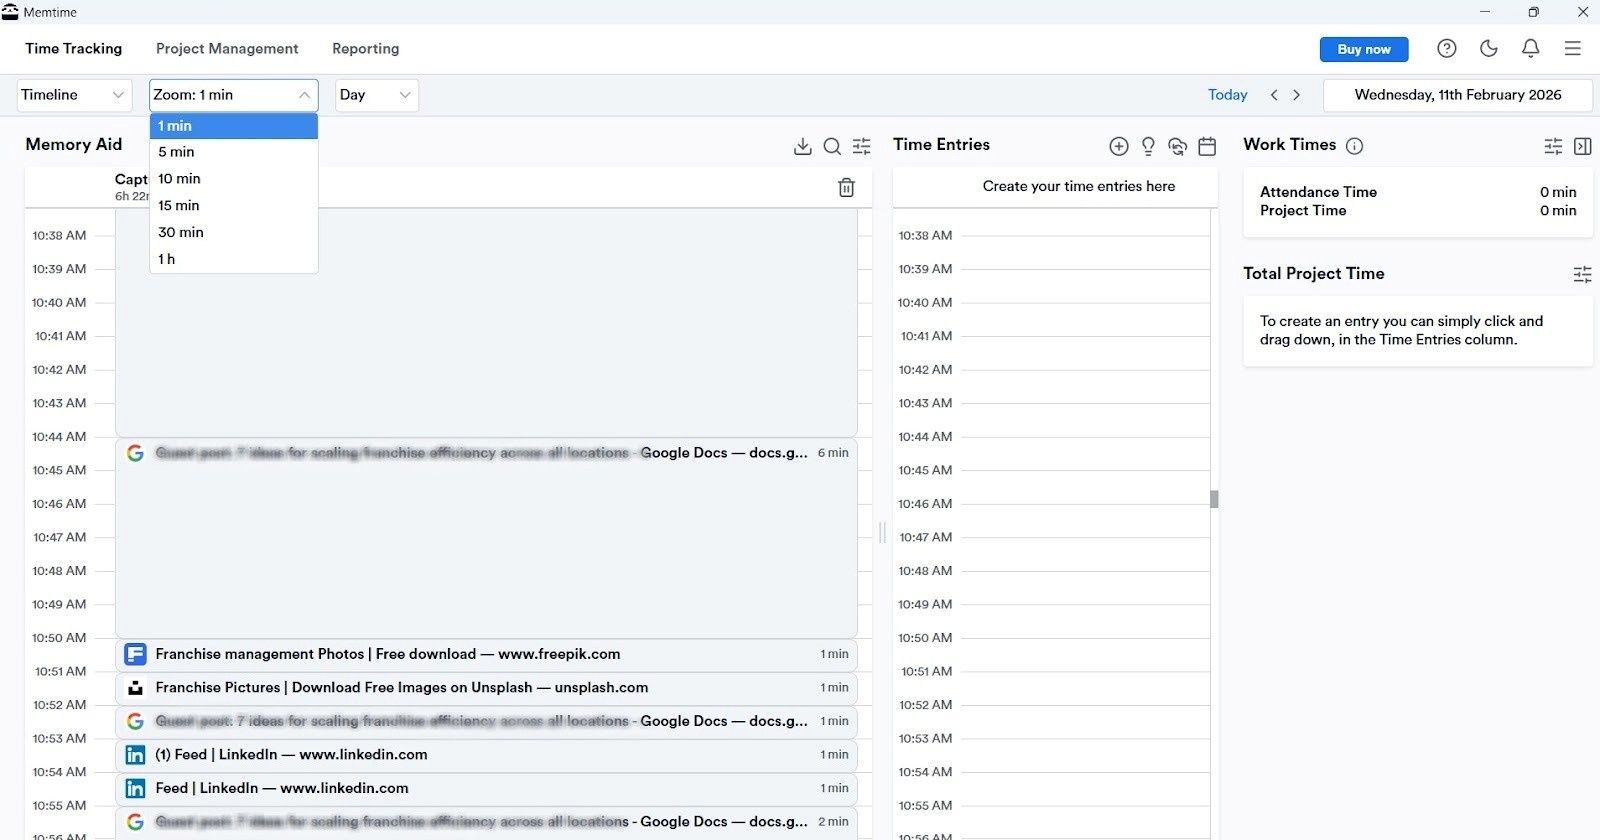The height and width of the screenshot is (840, 1600).
Task: Click the Freepik entry icon
Action: coord(135,654)
